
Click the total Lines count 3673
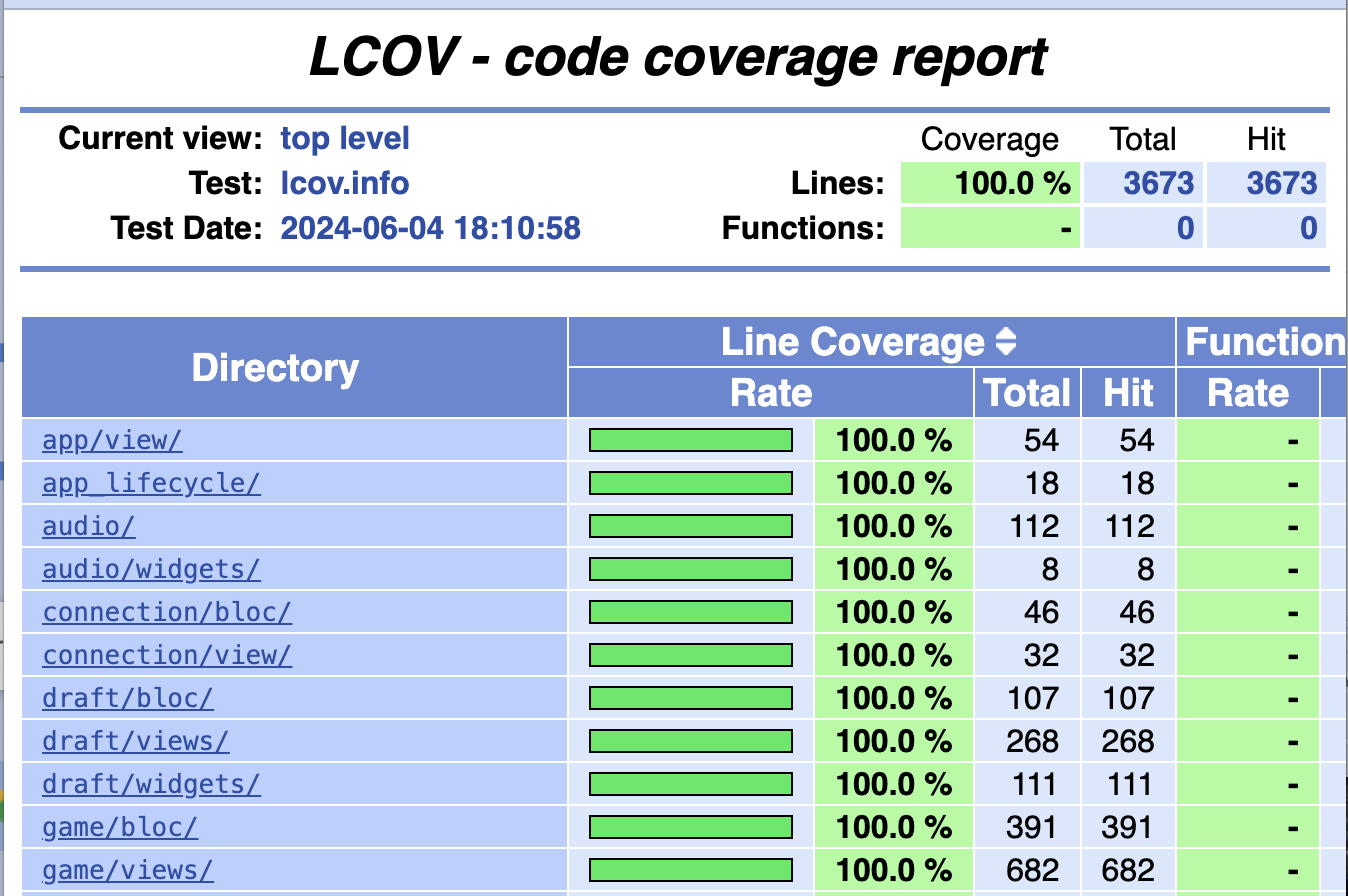coord(1158,184)
